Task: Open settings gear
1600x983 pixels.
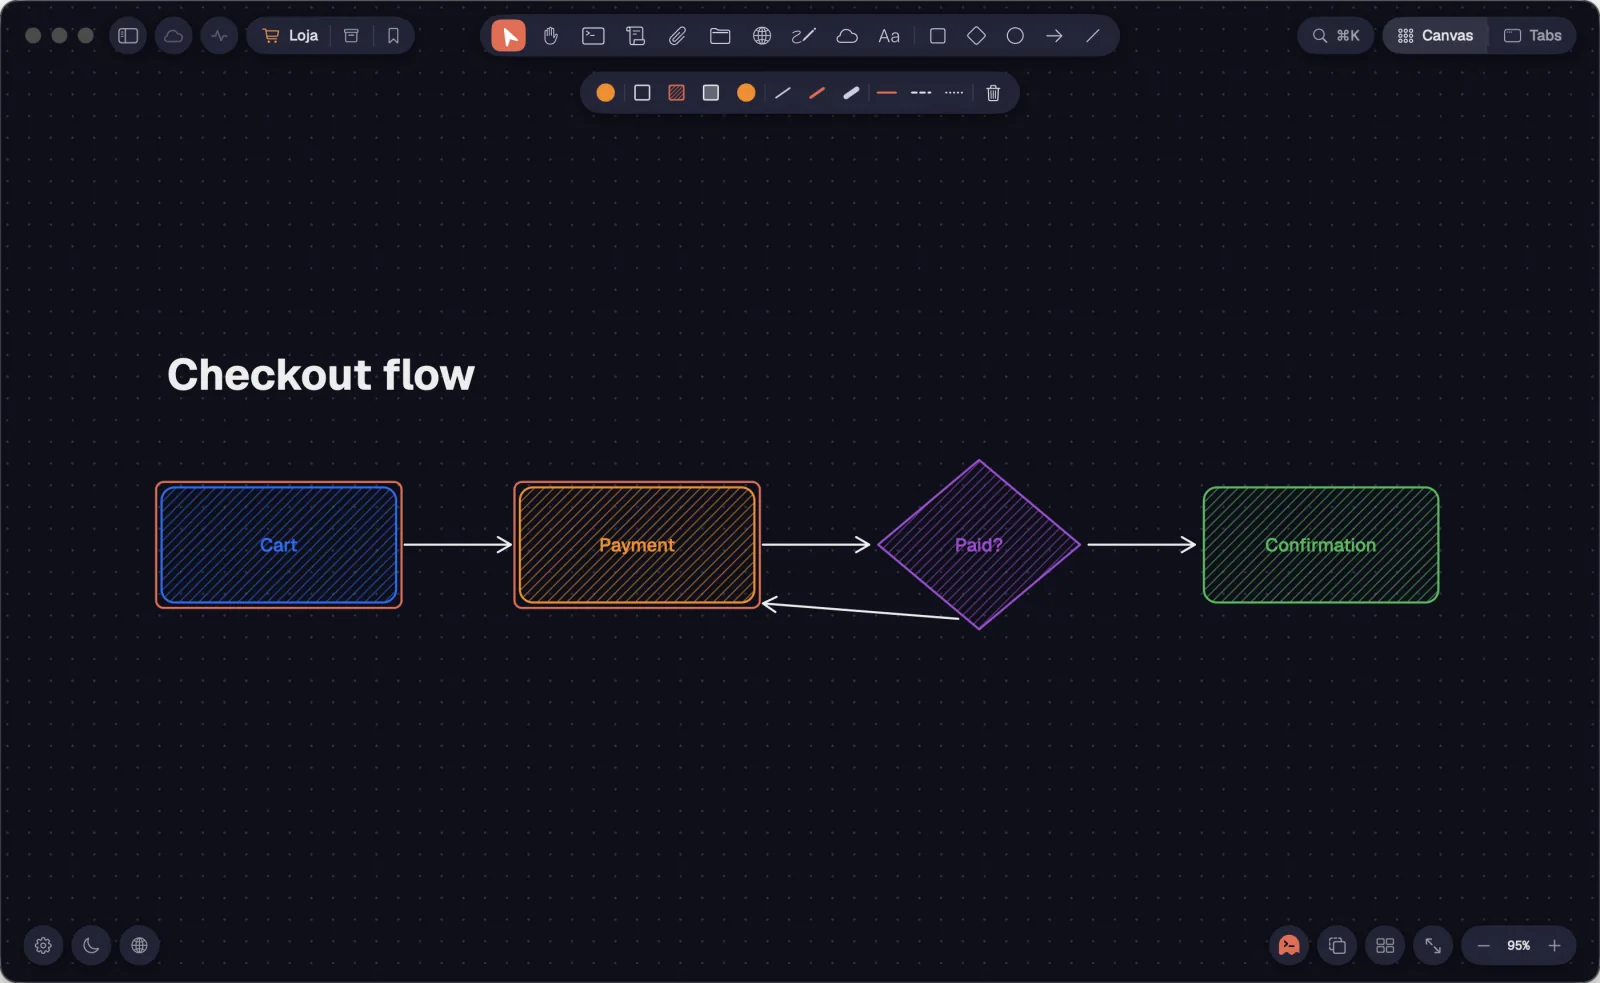Action: click(x=43, y=945)
